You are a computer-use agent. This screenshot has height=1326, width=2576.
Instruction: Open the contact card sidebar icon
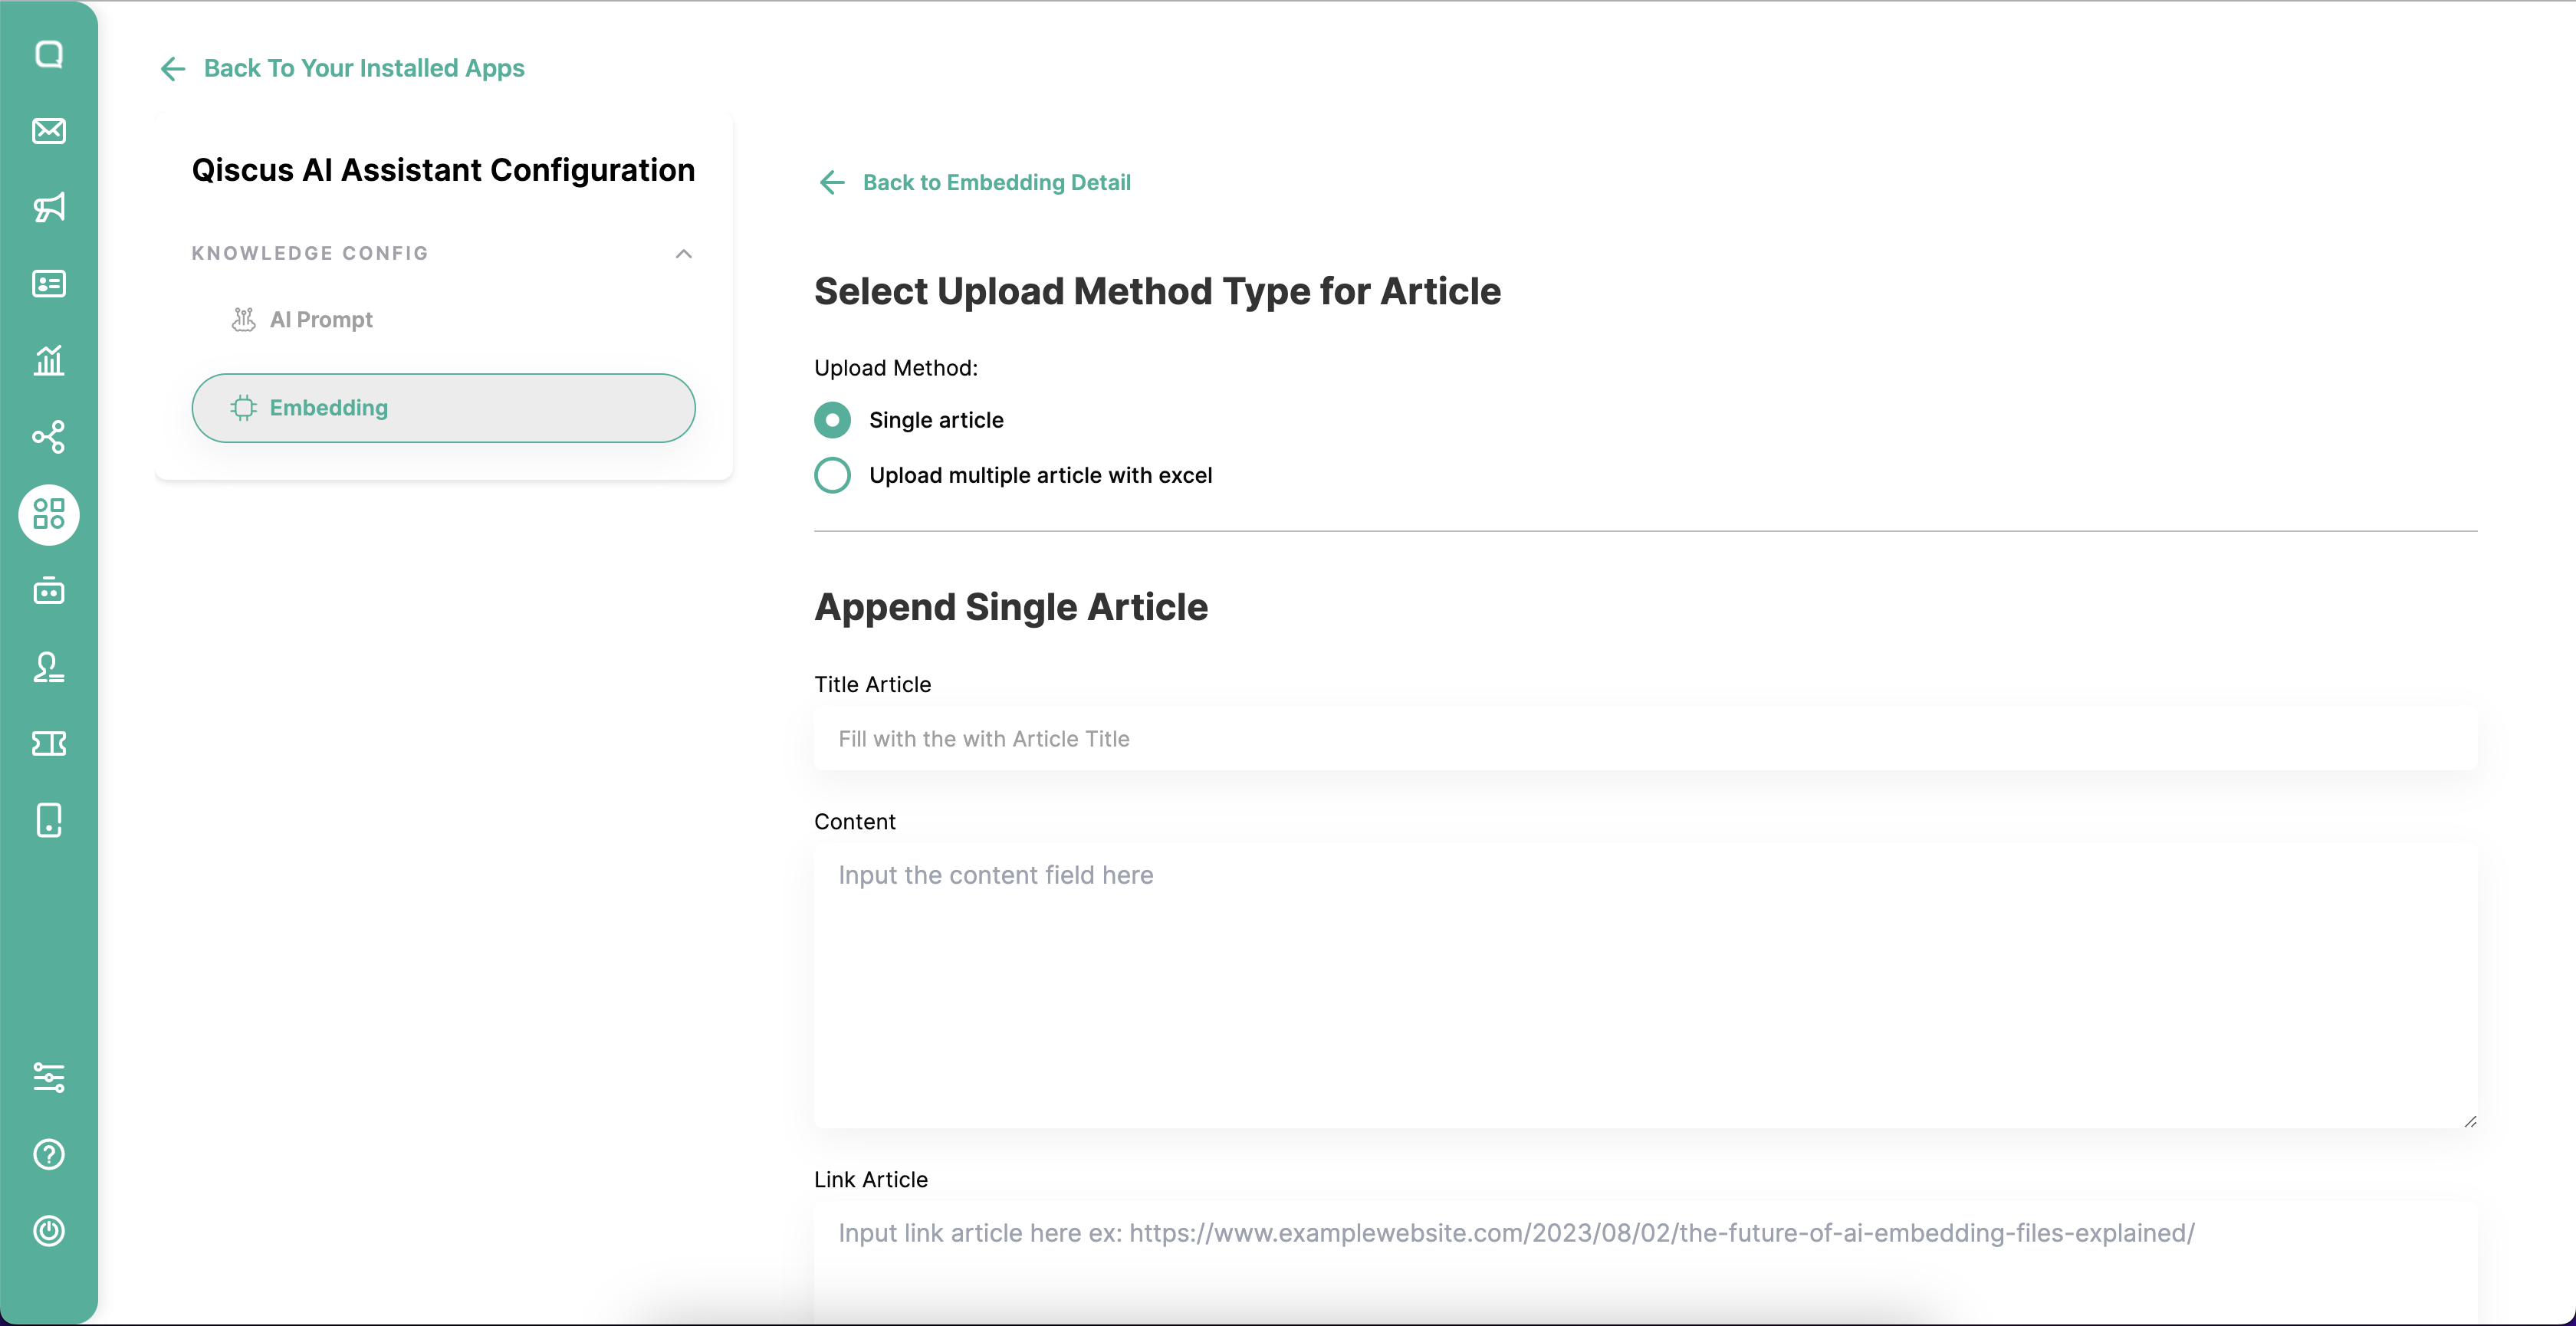49,284
